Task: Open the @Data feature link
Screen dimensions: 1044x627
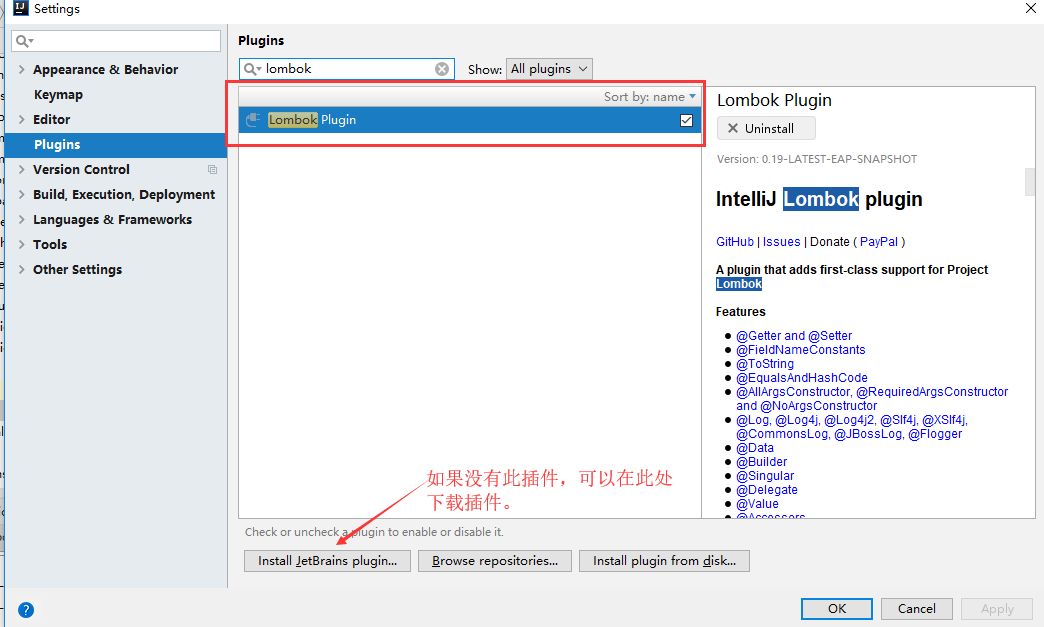Action: (x=755, y=448)
